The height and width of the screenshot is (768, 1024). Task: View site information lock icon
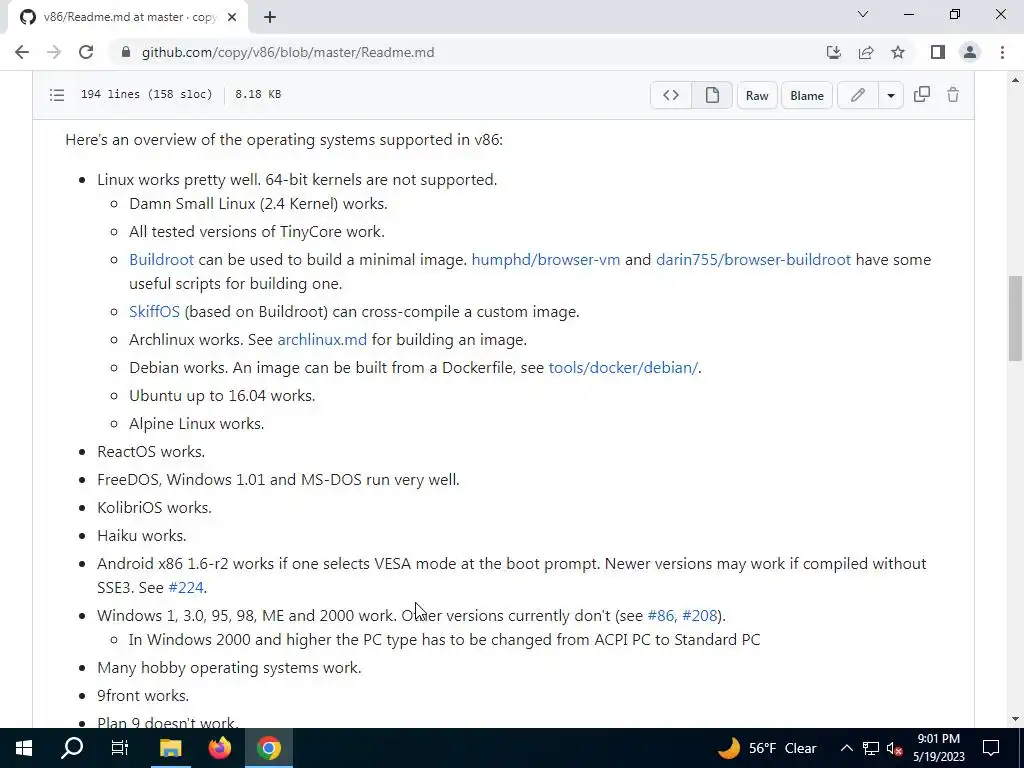(126, 52)
